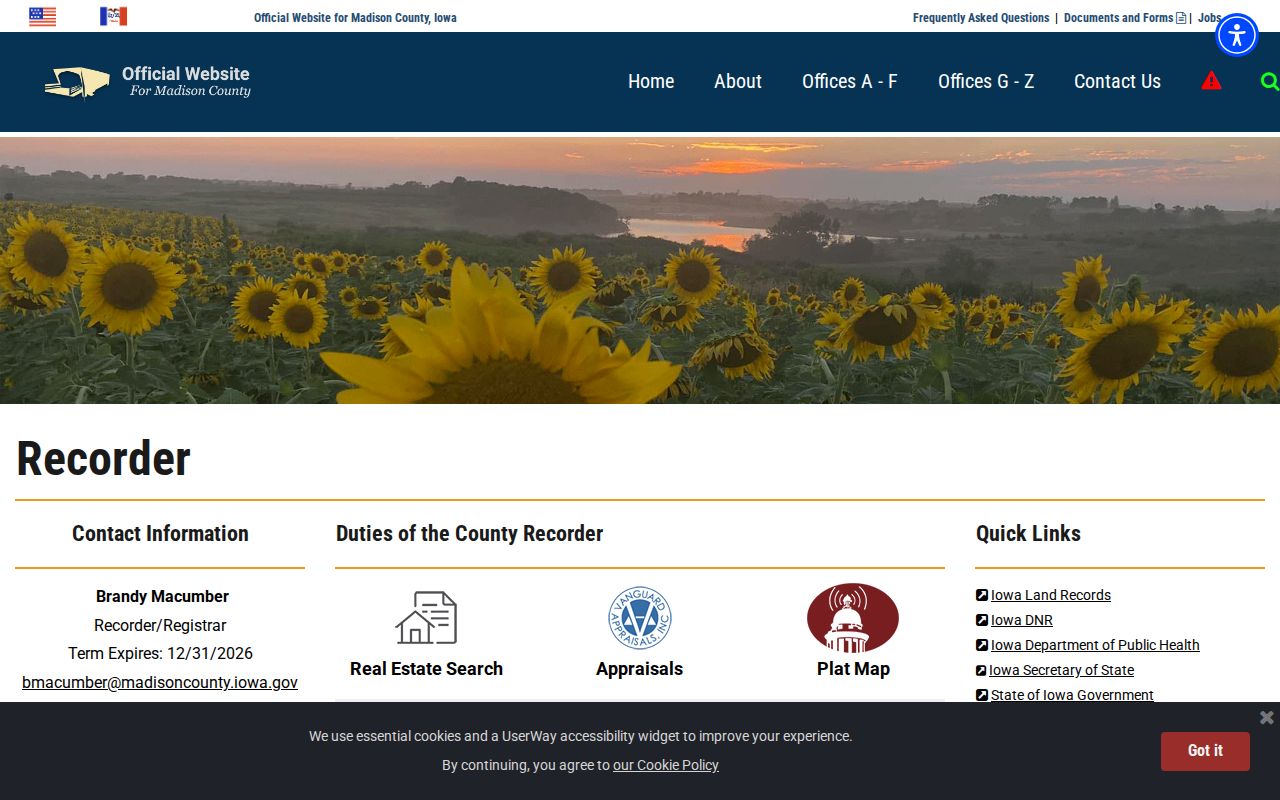Open State of Iowa Government link
This screenshot has height=800, width=1280.
pyautogui.click(x=1072, y=695)
